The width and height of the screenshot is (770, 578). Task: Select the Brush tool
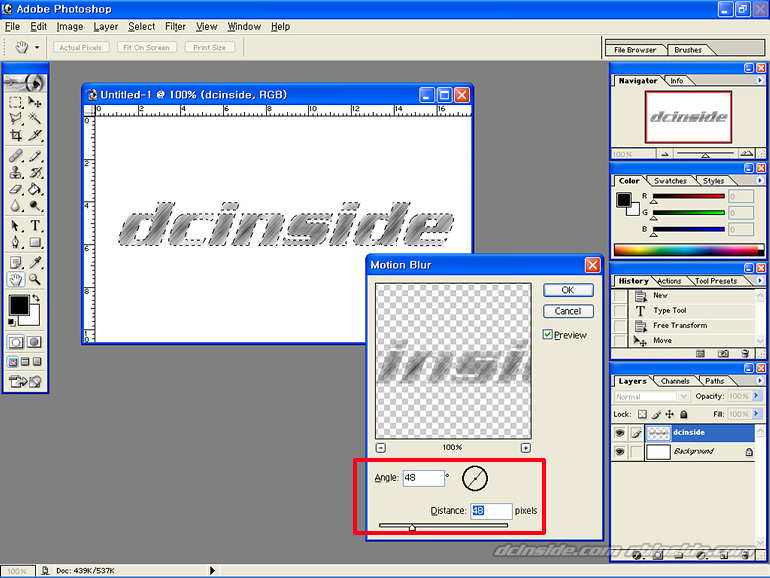click(34, 156)
